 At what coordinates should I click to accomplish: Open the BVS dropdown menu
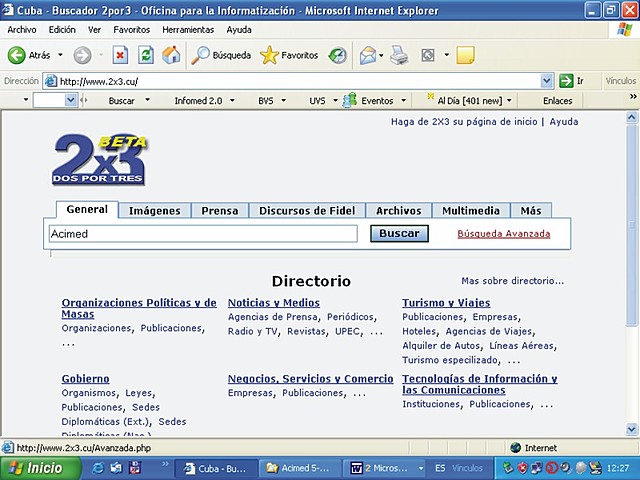[x=283, y=100]
